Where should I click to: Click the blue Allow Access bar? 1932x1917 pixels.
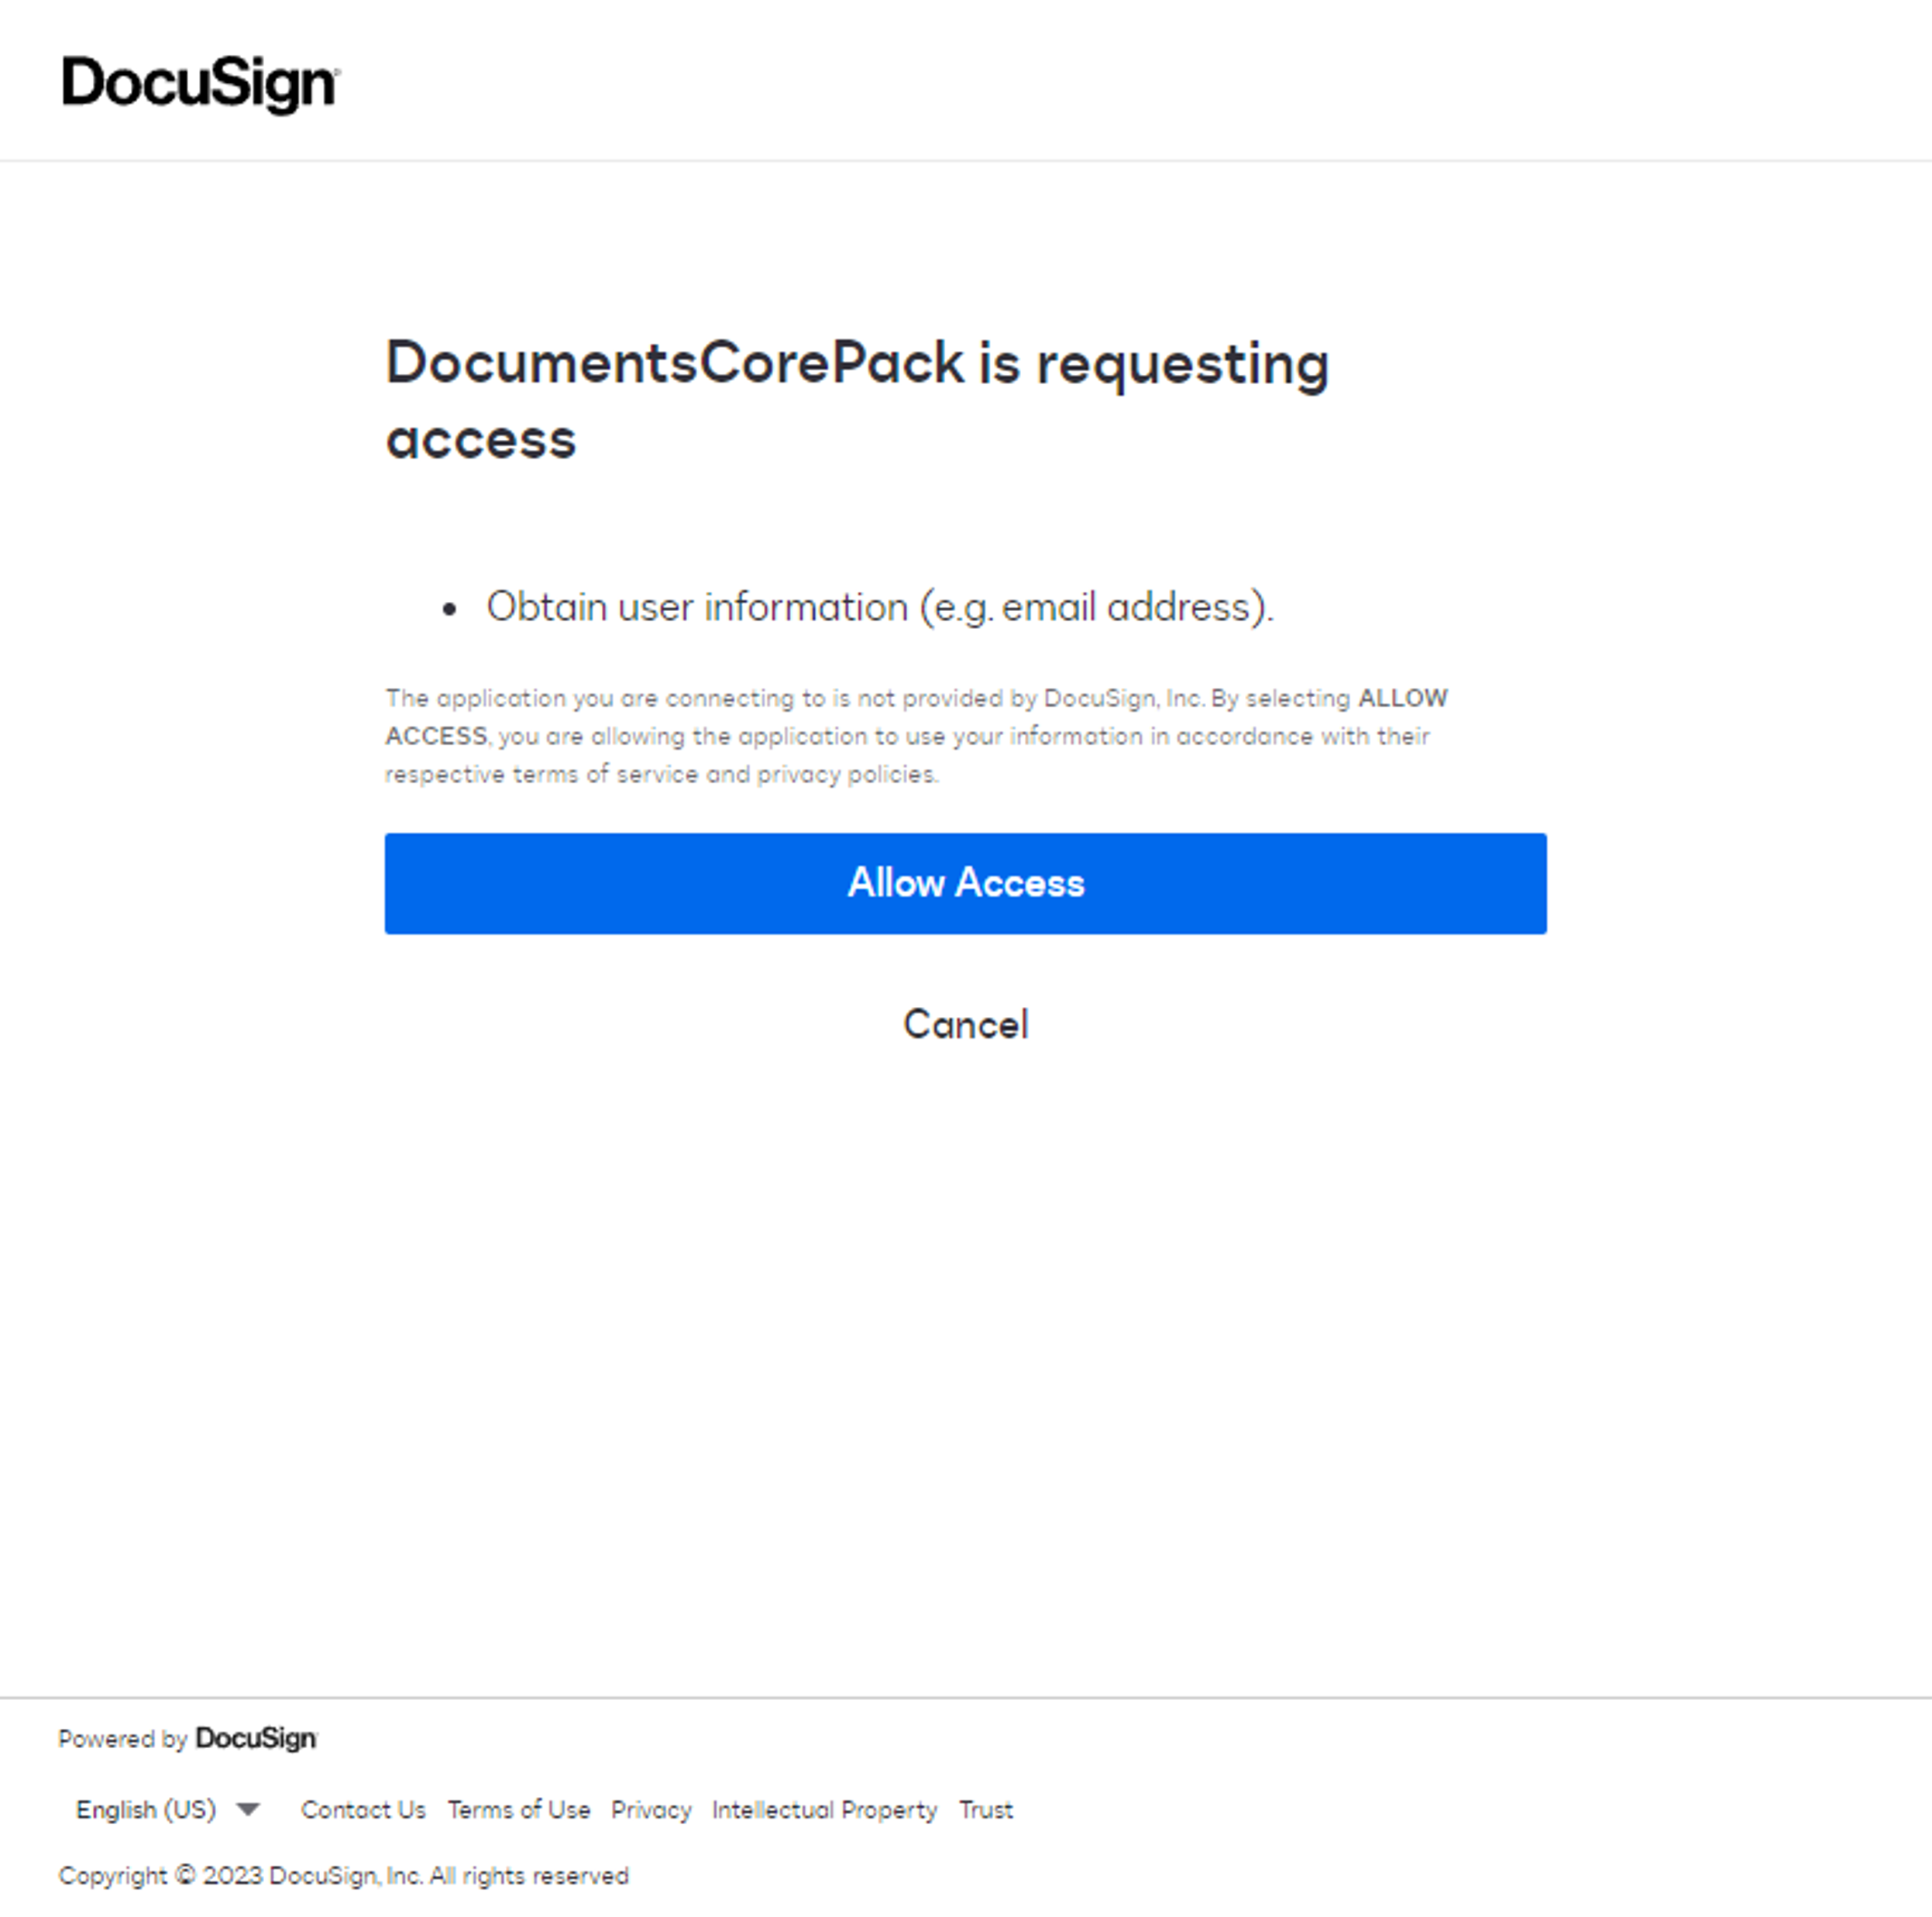[965, 883]
